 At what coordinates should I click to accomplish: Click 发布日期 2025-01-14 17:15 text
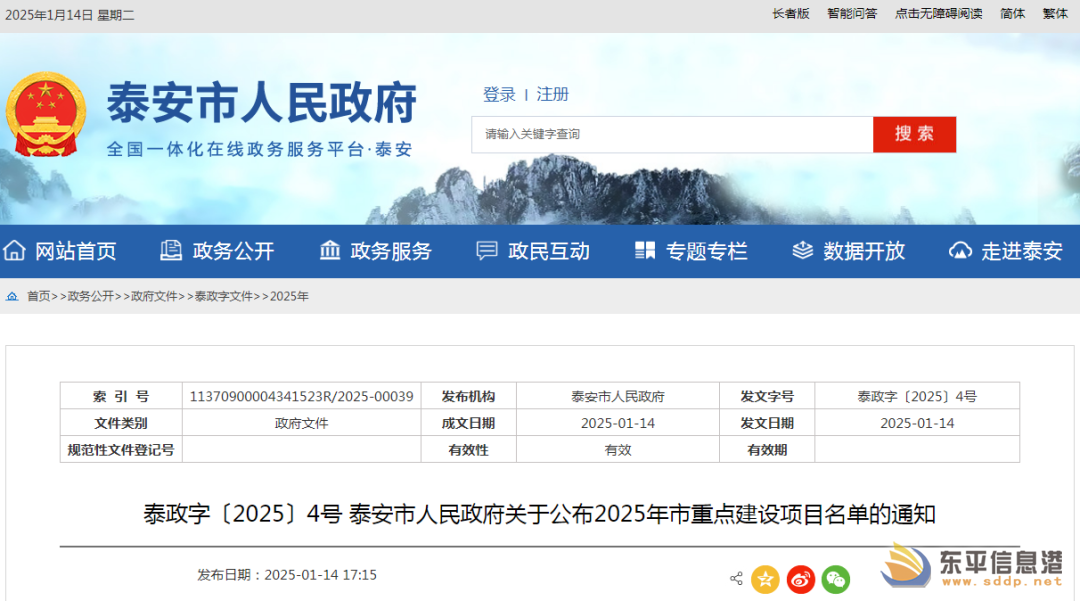tap(287, 575)
